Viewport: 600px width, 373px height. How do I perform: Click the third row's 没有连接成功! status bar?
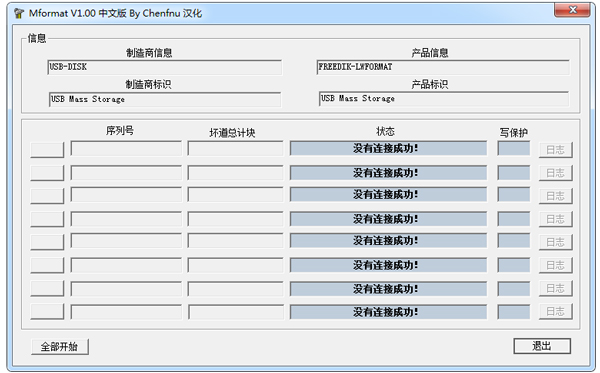pos(388,195)
